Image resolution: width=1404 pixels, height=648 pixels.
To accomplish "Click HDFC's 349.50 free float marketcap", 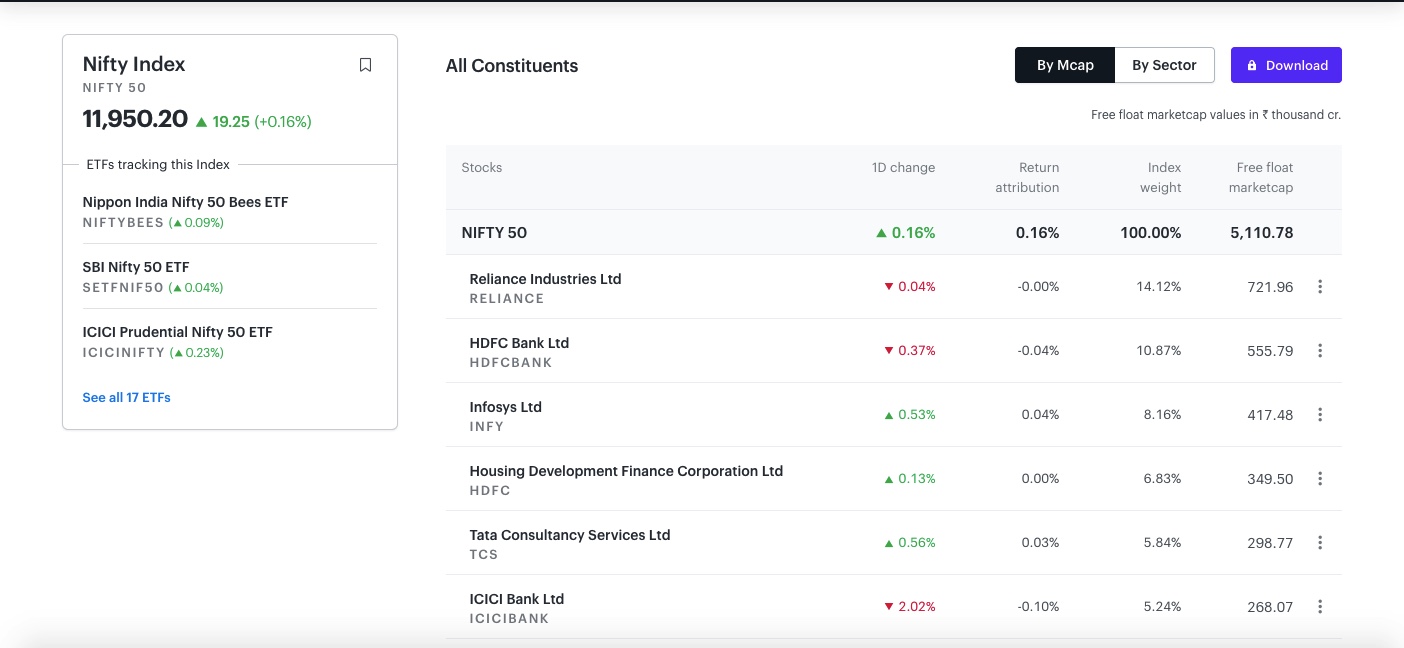I will tap(1270, 479).
